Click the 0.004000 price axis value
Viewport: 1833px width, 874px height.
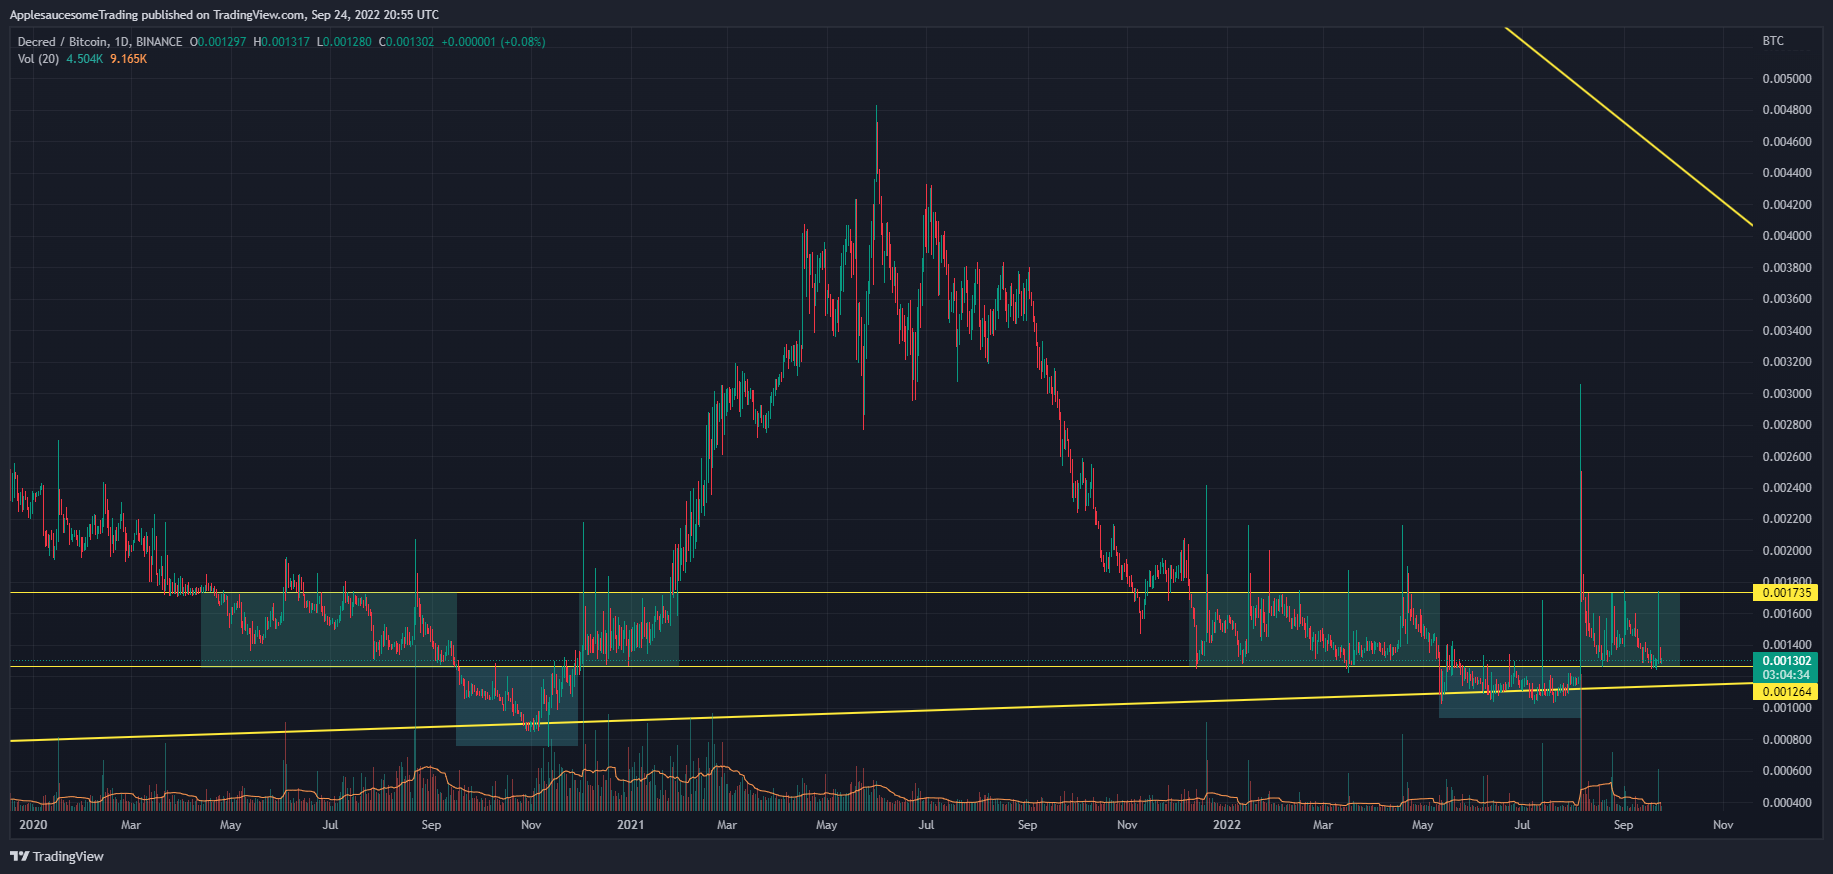1786,236
